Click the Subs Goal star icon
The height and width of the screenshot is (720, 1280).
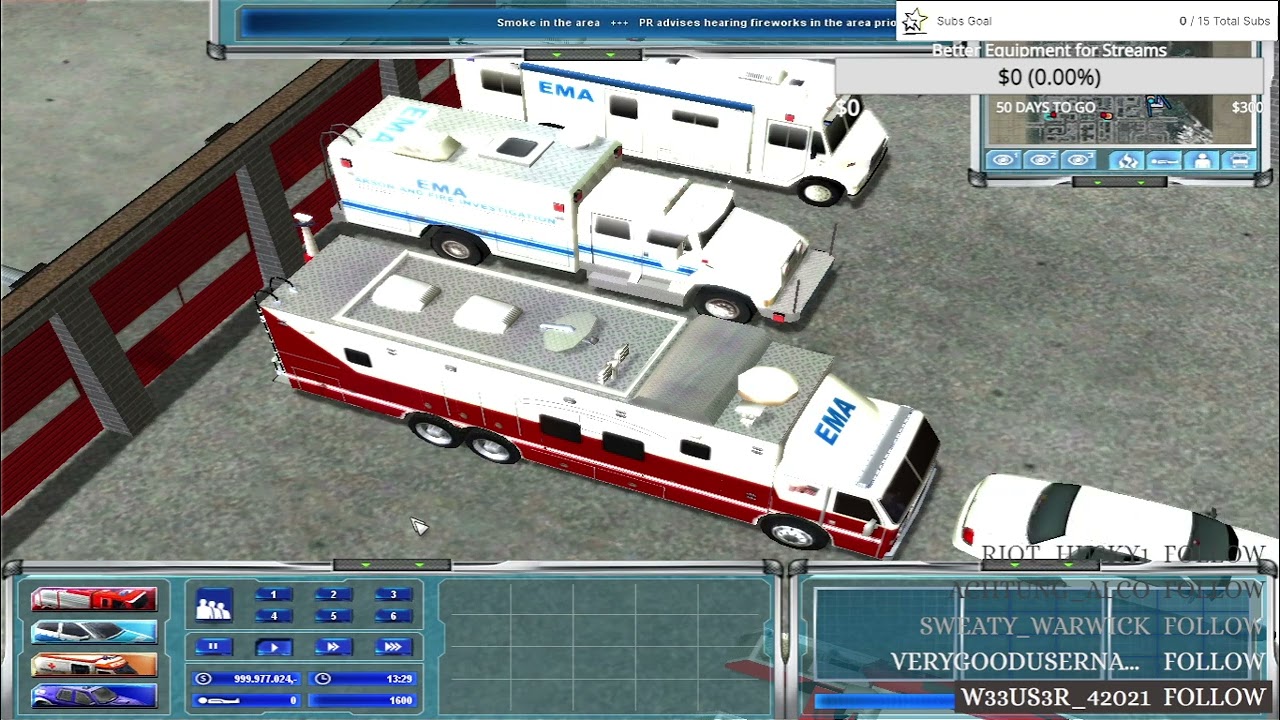tap(914, 22)
